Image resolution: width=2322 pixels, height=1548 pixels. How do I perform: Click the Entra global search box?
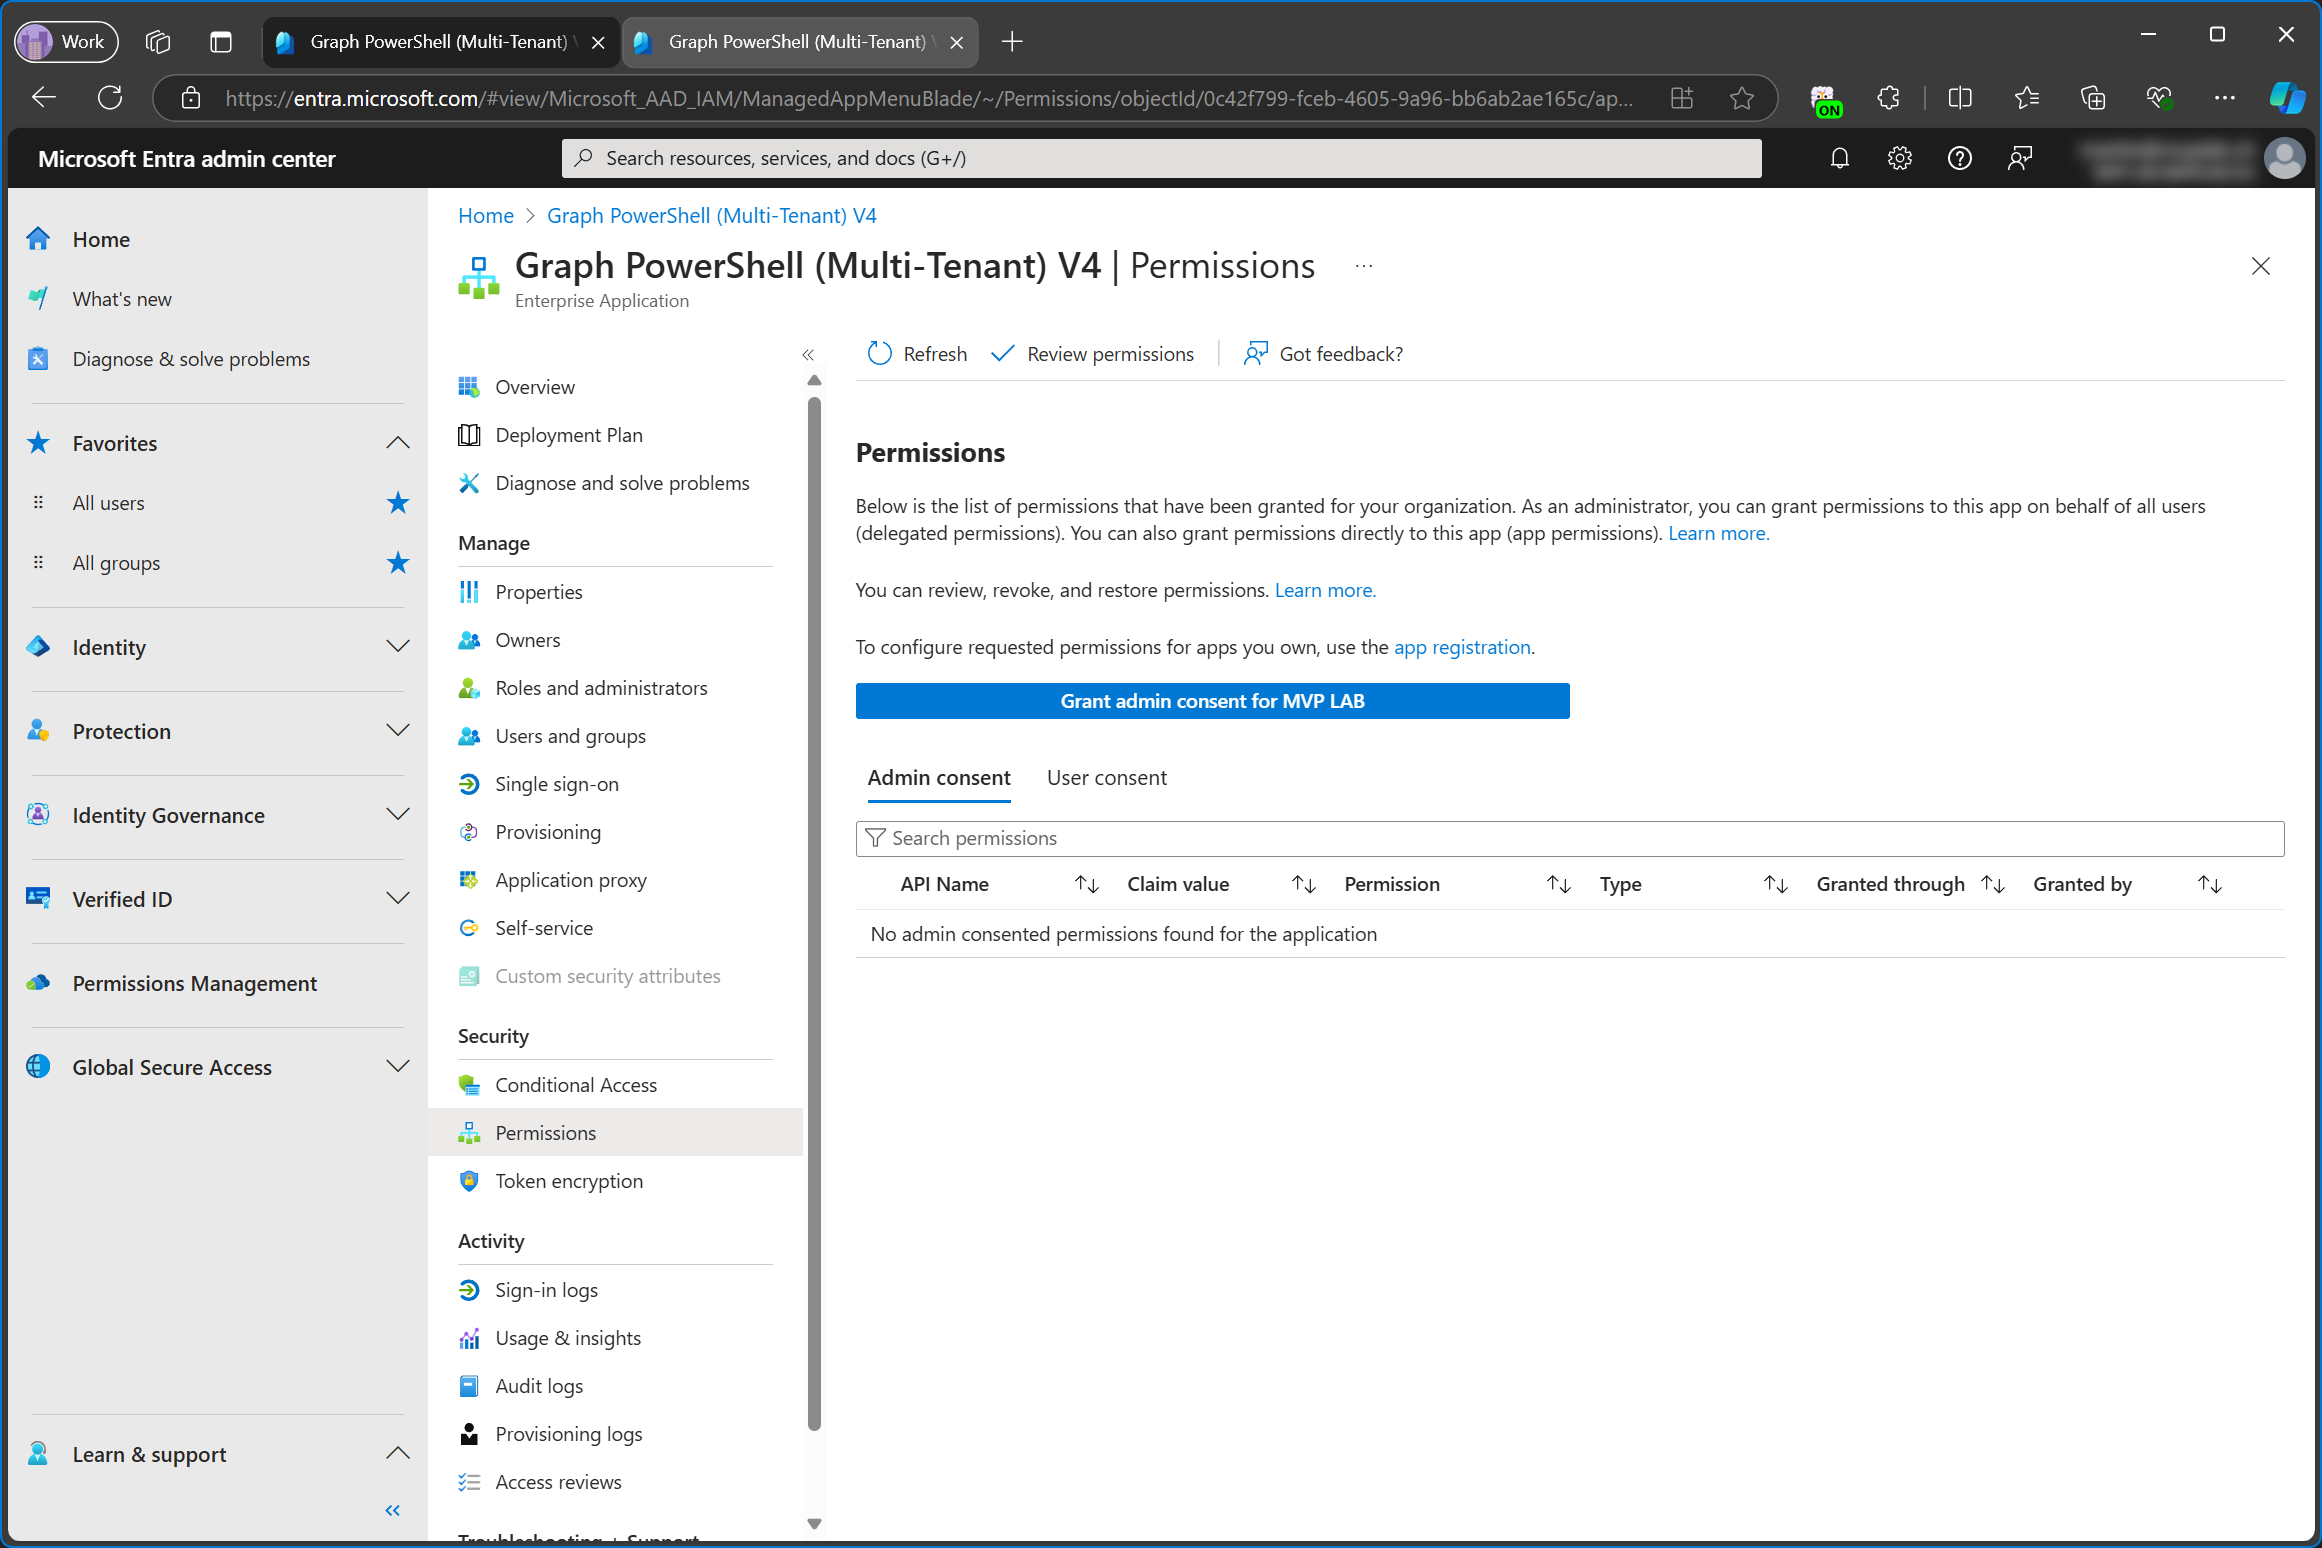[x=1161, y=158]
